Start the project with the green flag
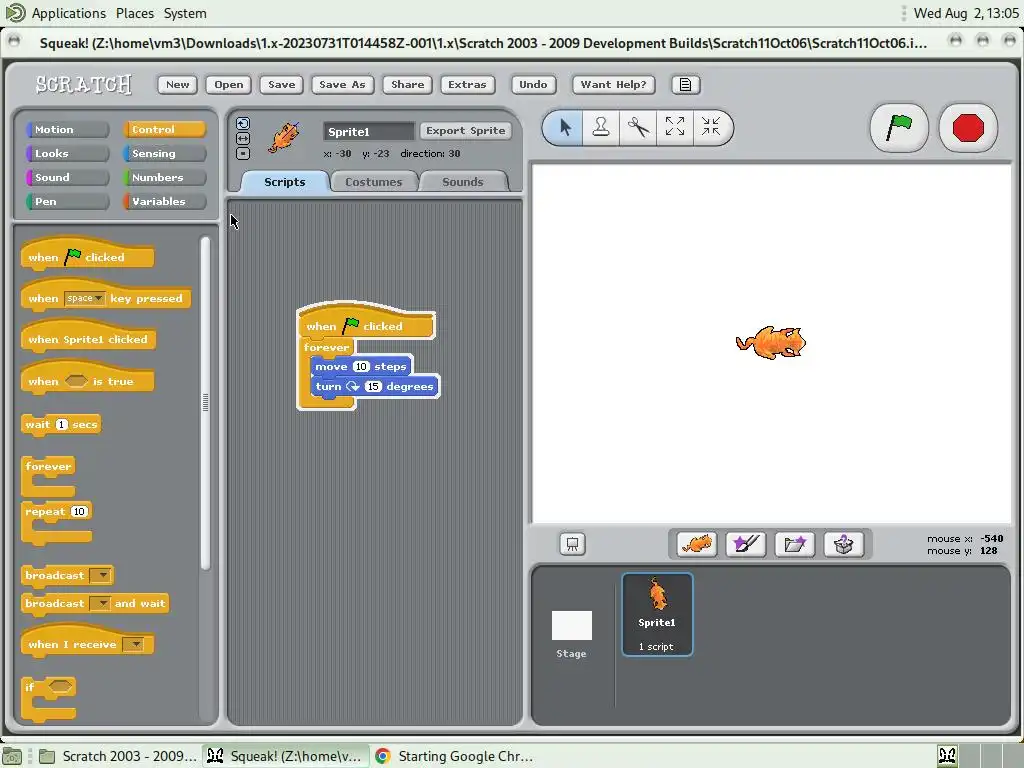 coord(899,127)
